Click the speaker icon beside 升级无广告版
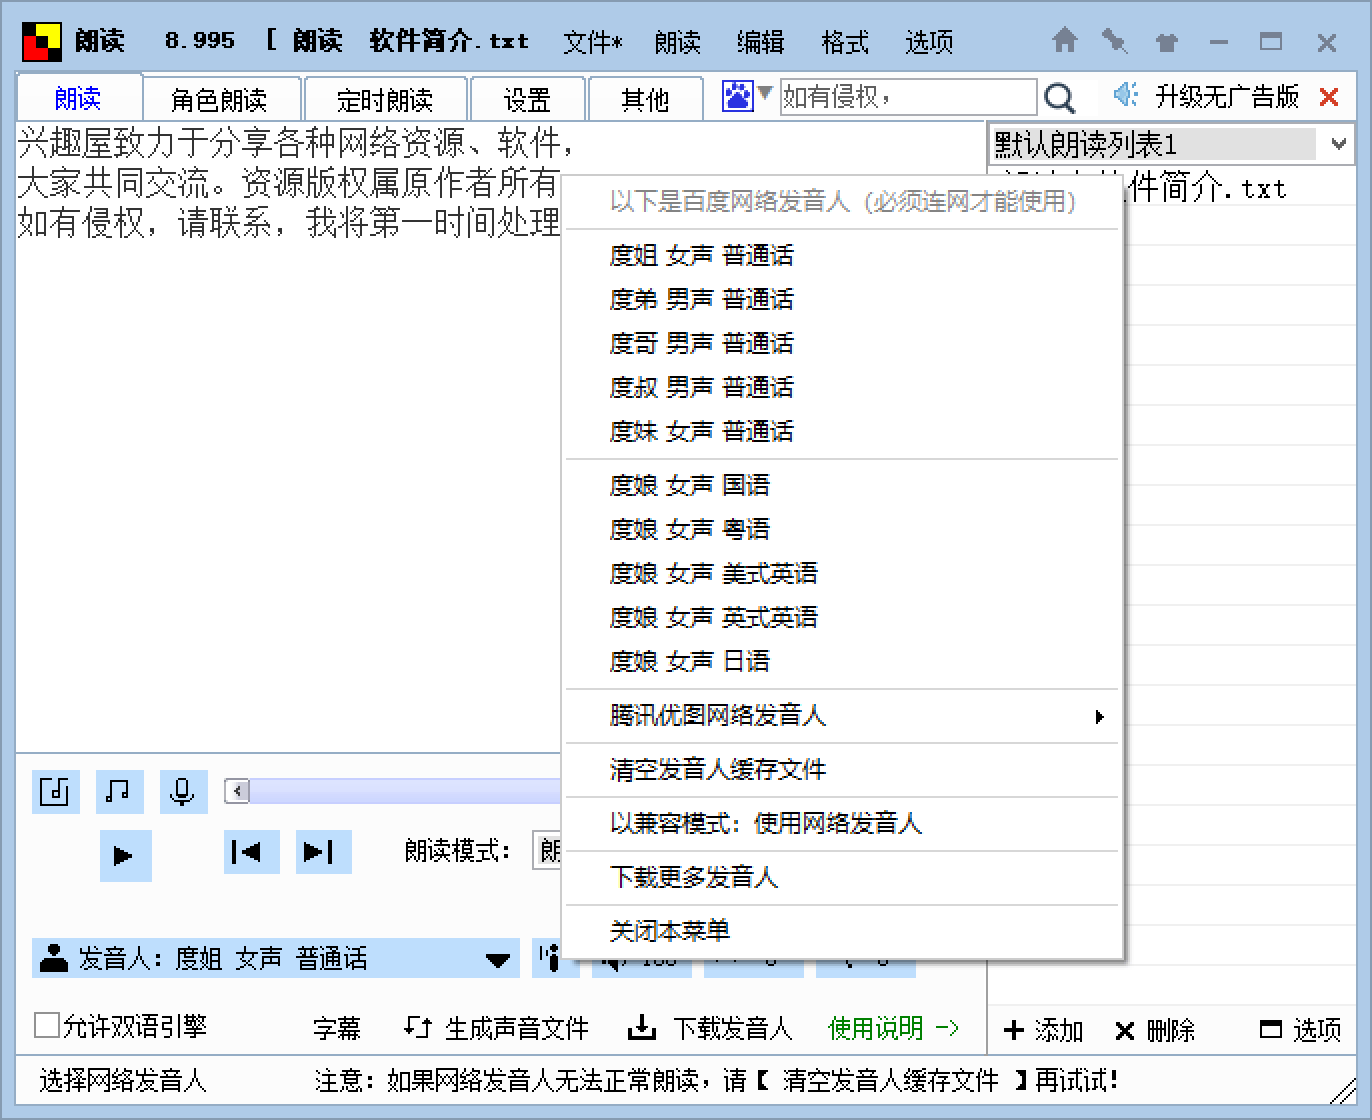Screen dimensions: 1372x1120 [1126, 95]
